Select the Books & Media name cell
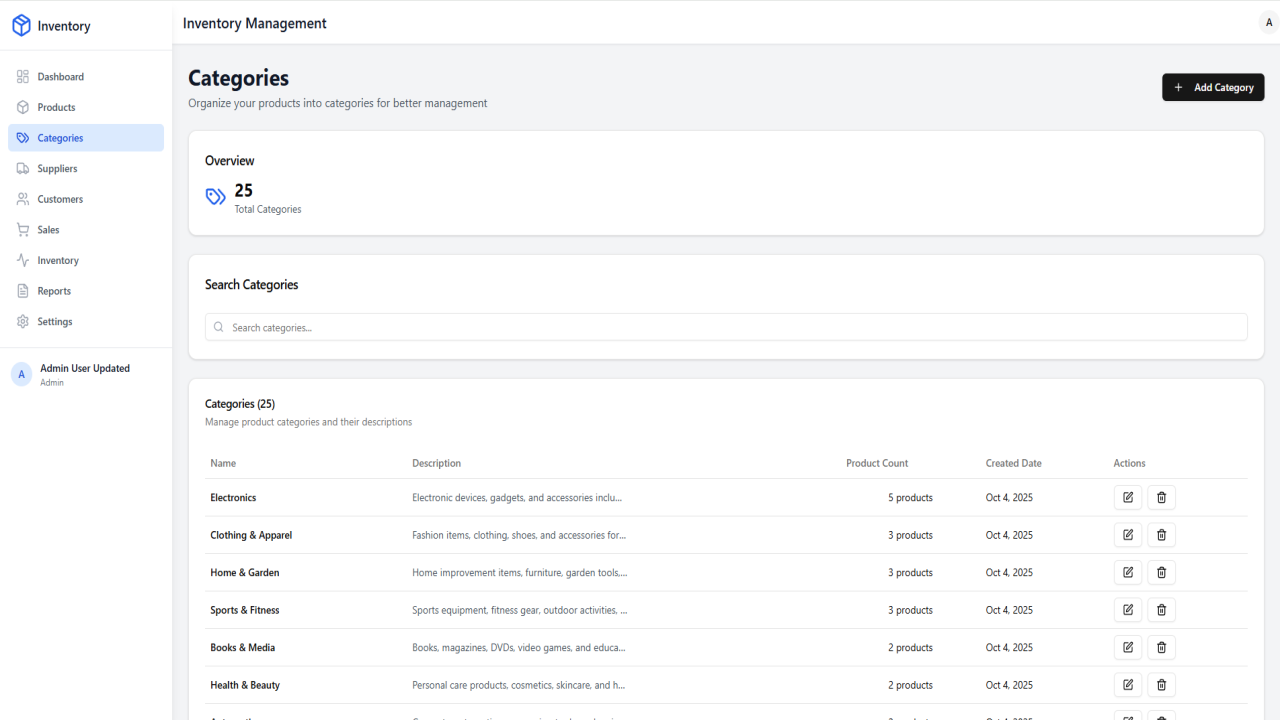The image size is (1280, 720). coord(242,647)
